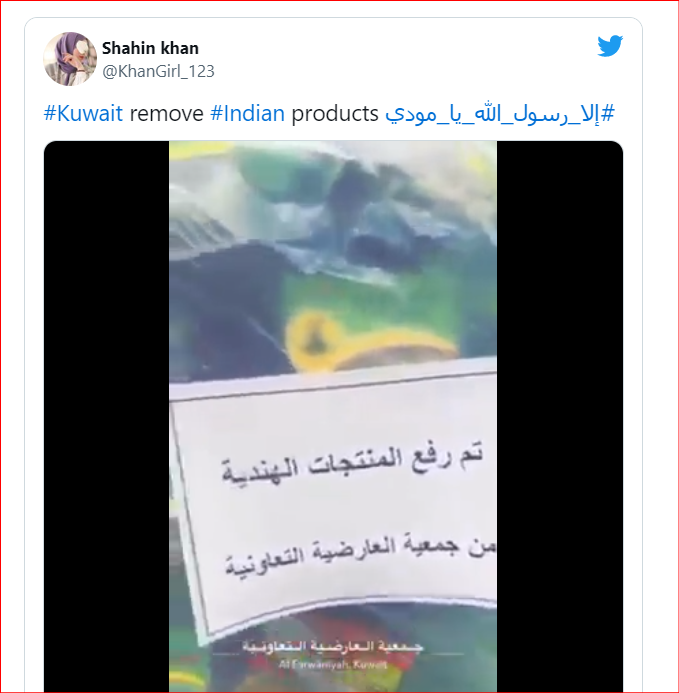Open the Arabic hashtag in the tweet
Viewport: 679px width, 693px height.
pos(500,114)
